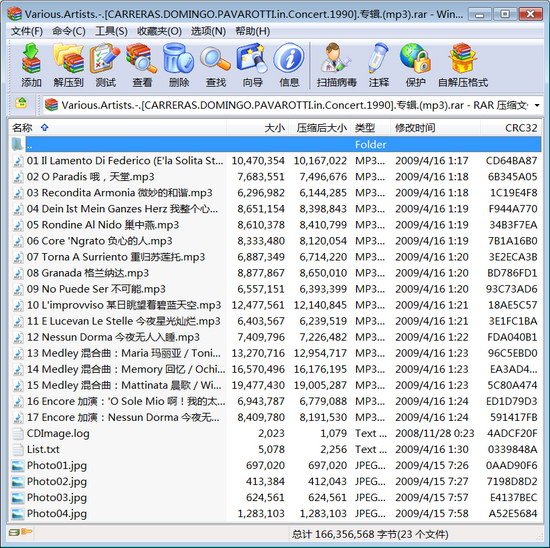550x548 pixels.
Task: Click the sort arrow beside 名称
Action: point(44,128)
